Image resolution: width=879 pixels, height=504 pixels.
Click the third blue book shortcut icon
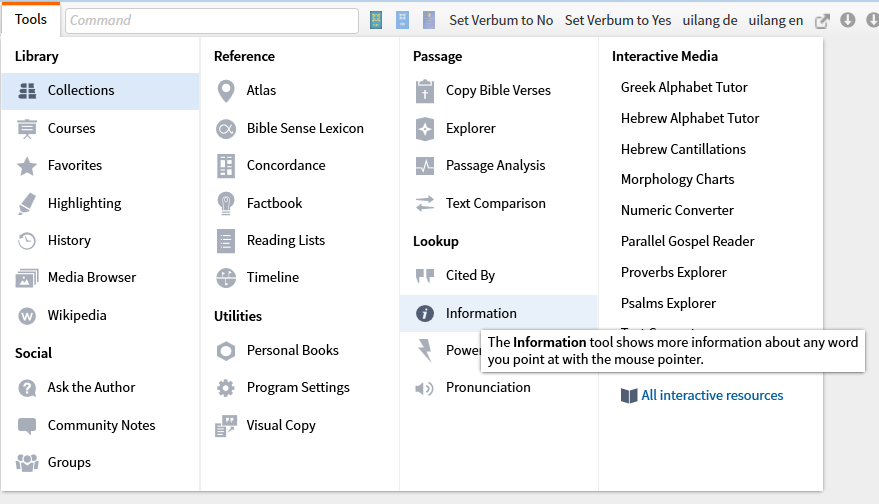click(x=429, y=20)
